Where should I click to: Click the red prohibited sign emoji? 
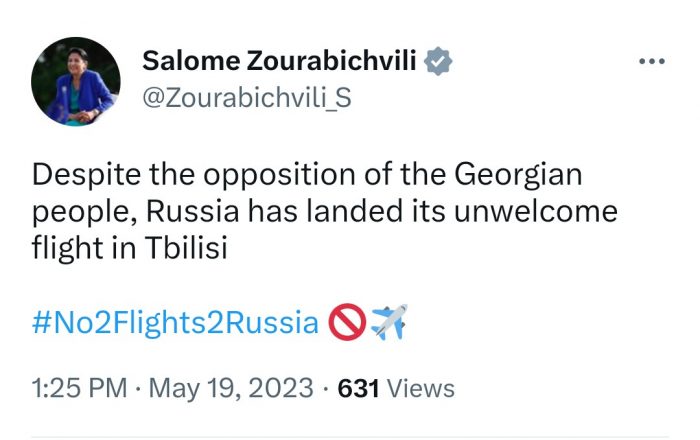click(346, 322)
